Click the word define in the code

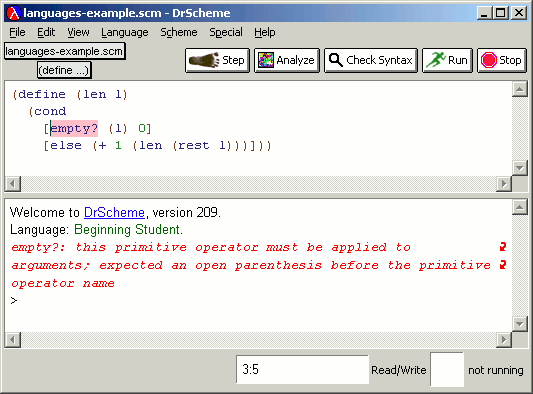42,94
